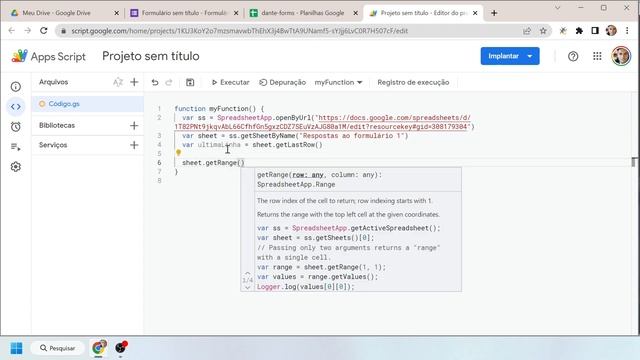Add a new file with plus icon
640x360 pixels.
pos(134,82)
